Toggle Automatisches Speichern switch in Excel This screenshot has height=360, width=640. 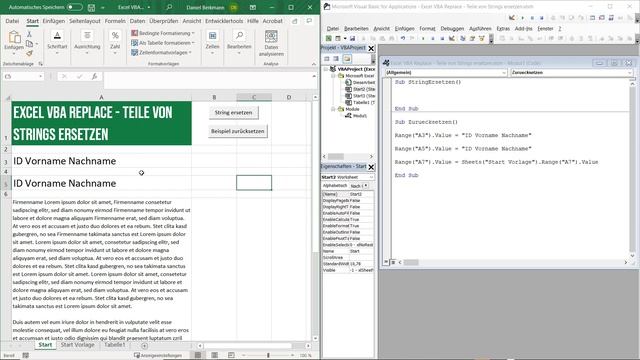coord(75,7)
